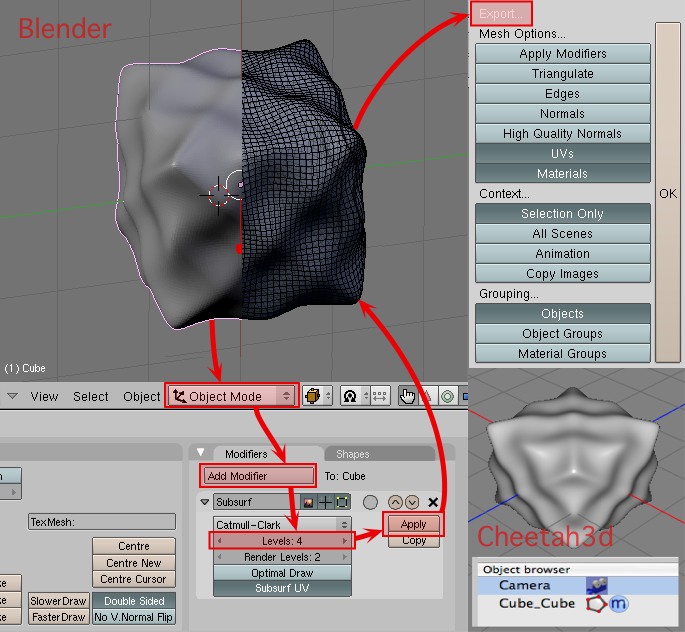Toggle Apply Modifiers export option
This screenshot has height=632, width=685.
click(x=563, y=54)
